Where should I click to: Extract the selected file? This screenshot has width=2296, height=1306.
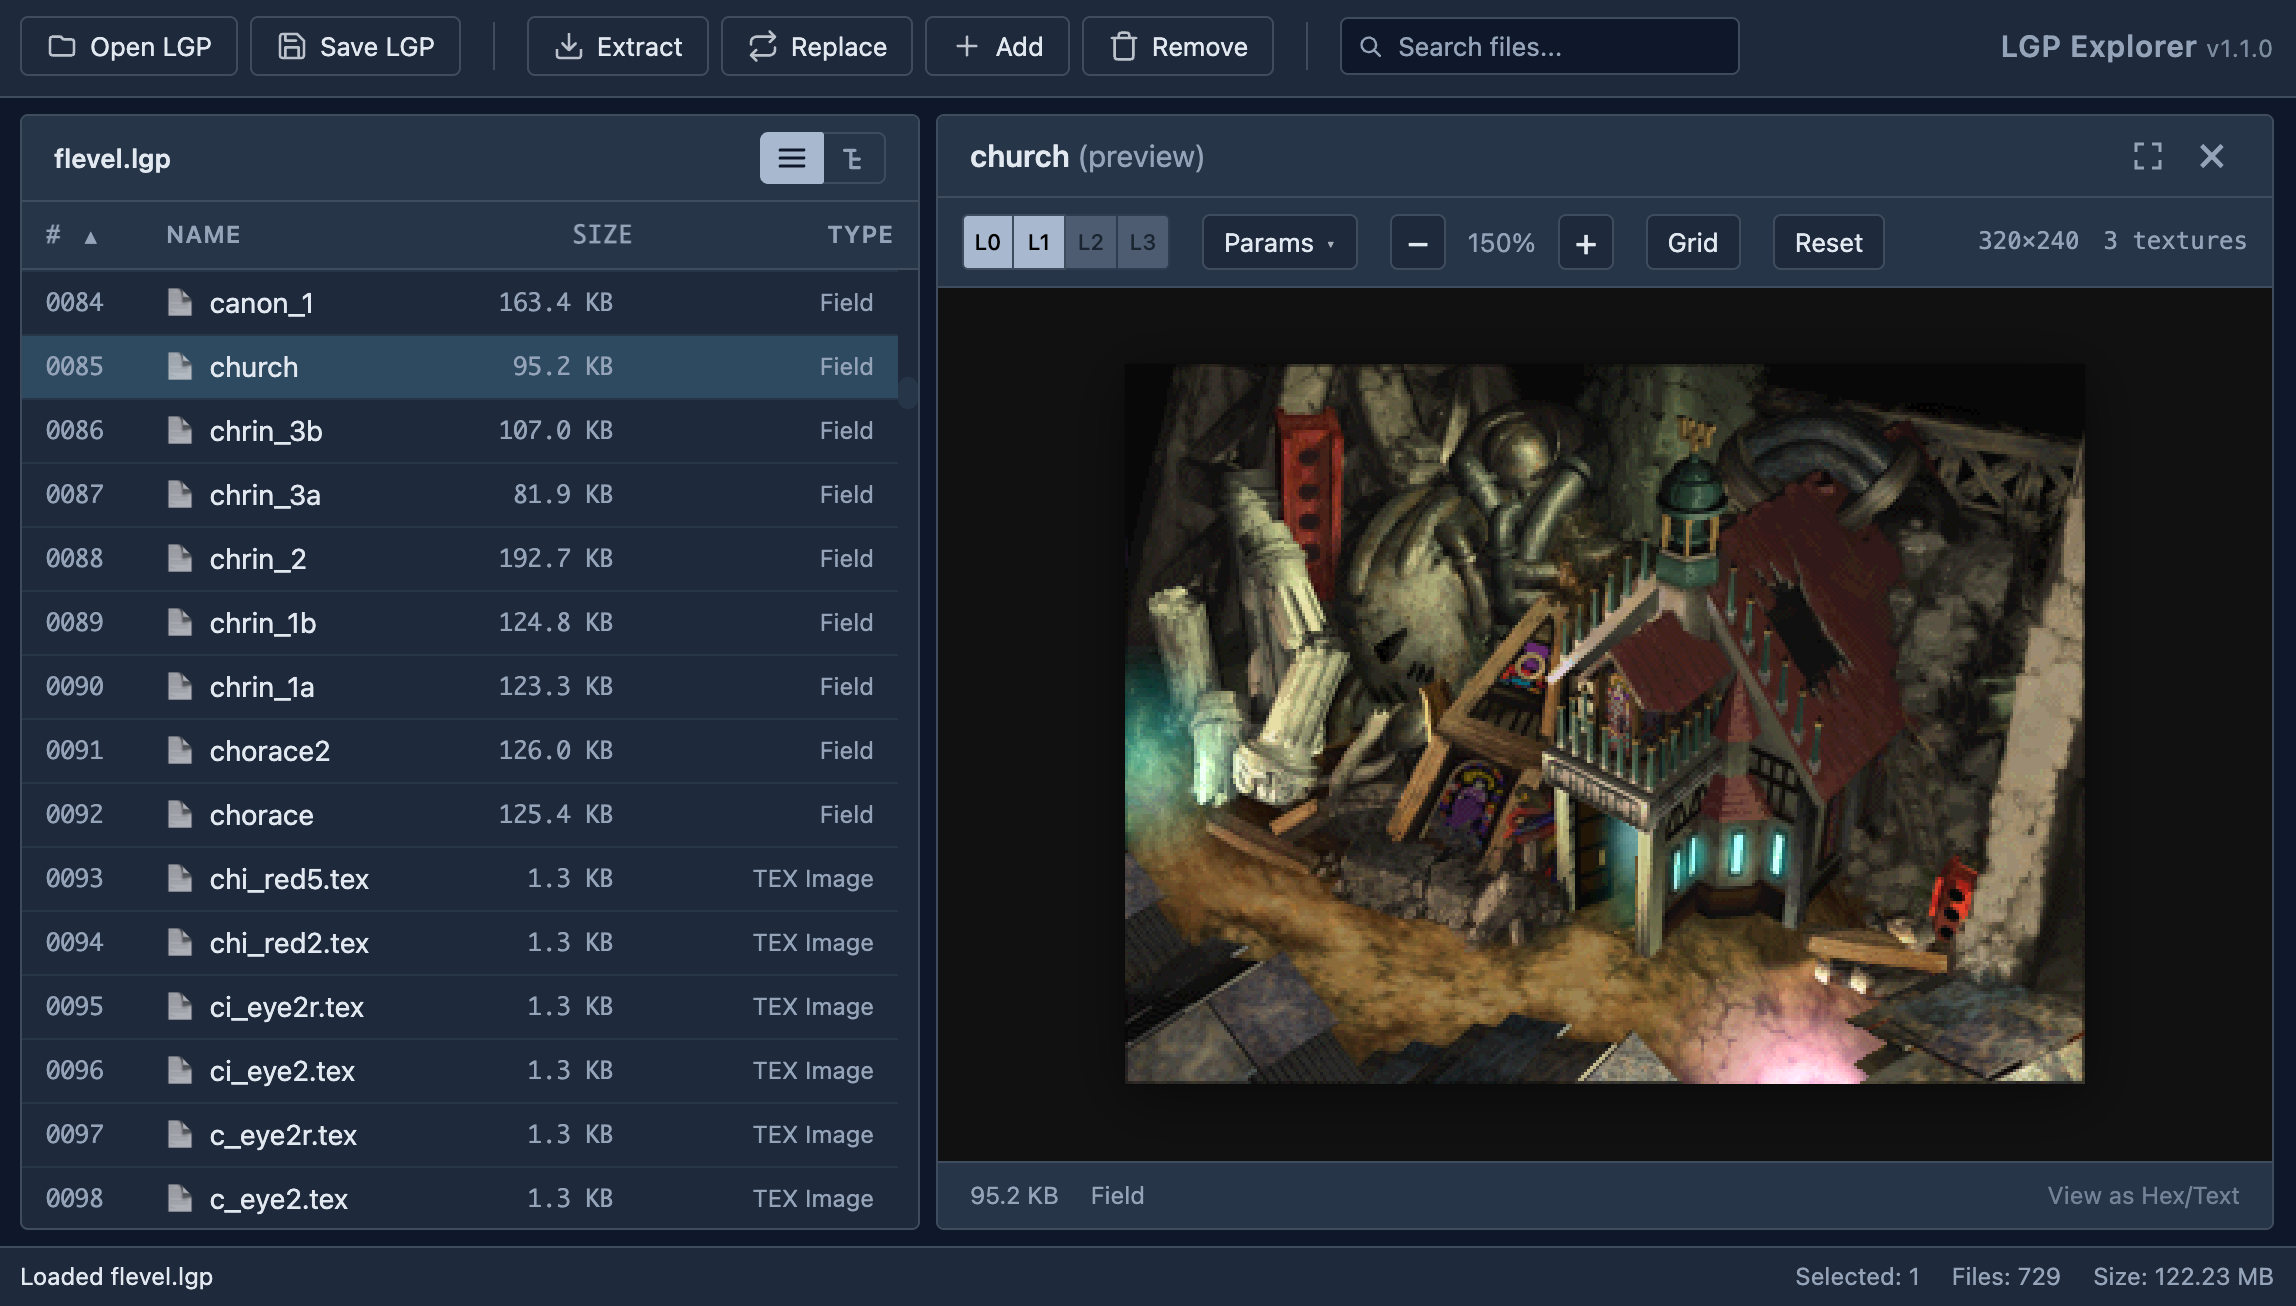click(618, 46)
